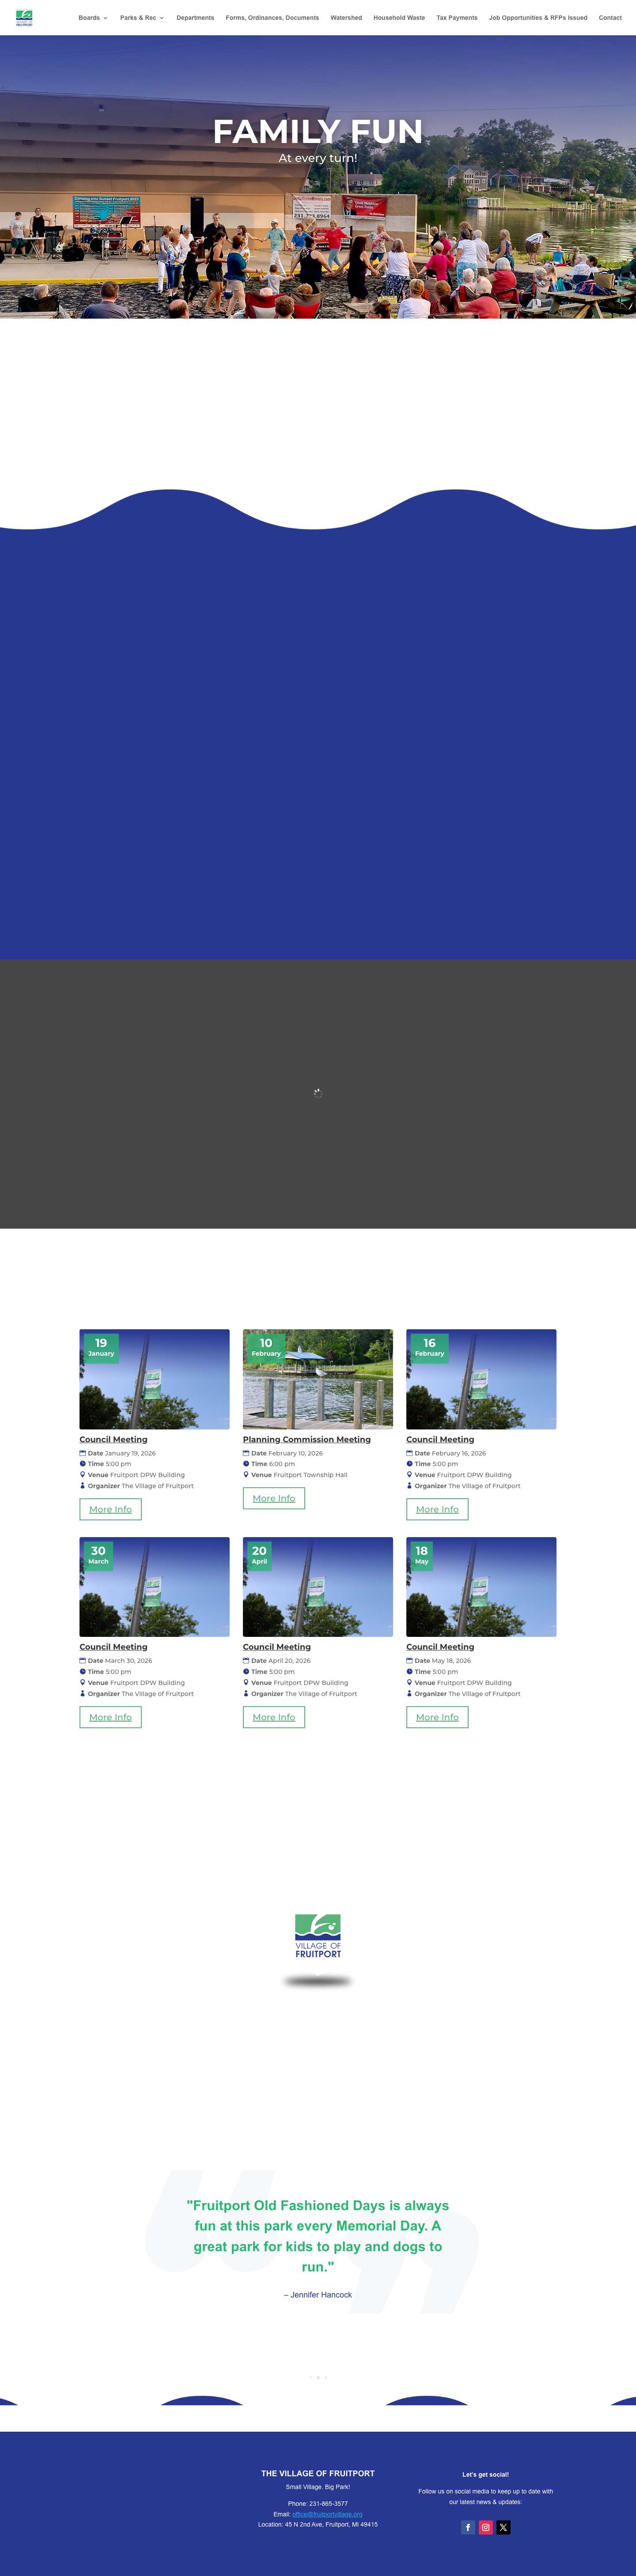Click the calendar icon beside March 30, 2026
Image resolution: width=636 pixels, height=2576 pixels.
[x=83, y=1661]
